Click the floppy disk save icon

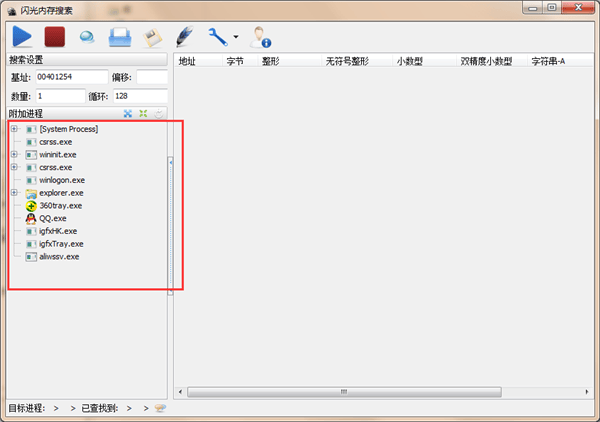pyautogui.click(x=152, y=37)
